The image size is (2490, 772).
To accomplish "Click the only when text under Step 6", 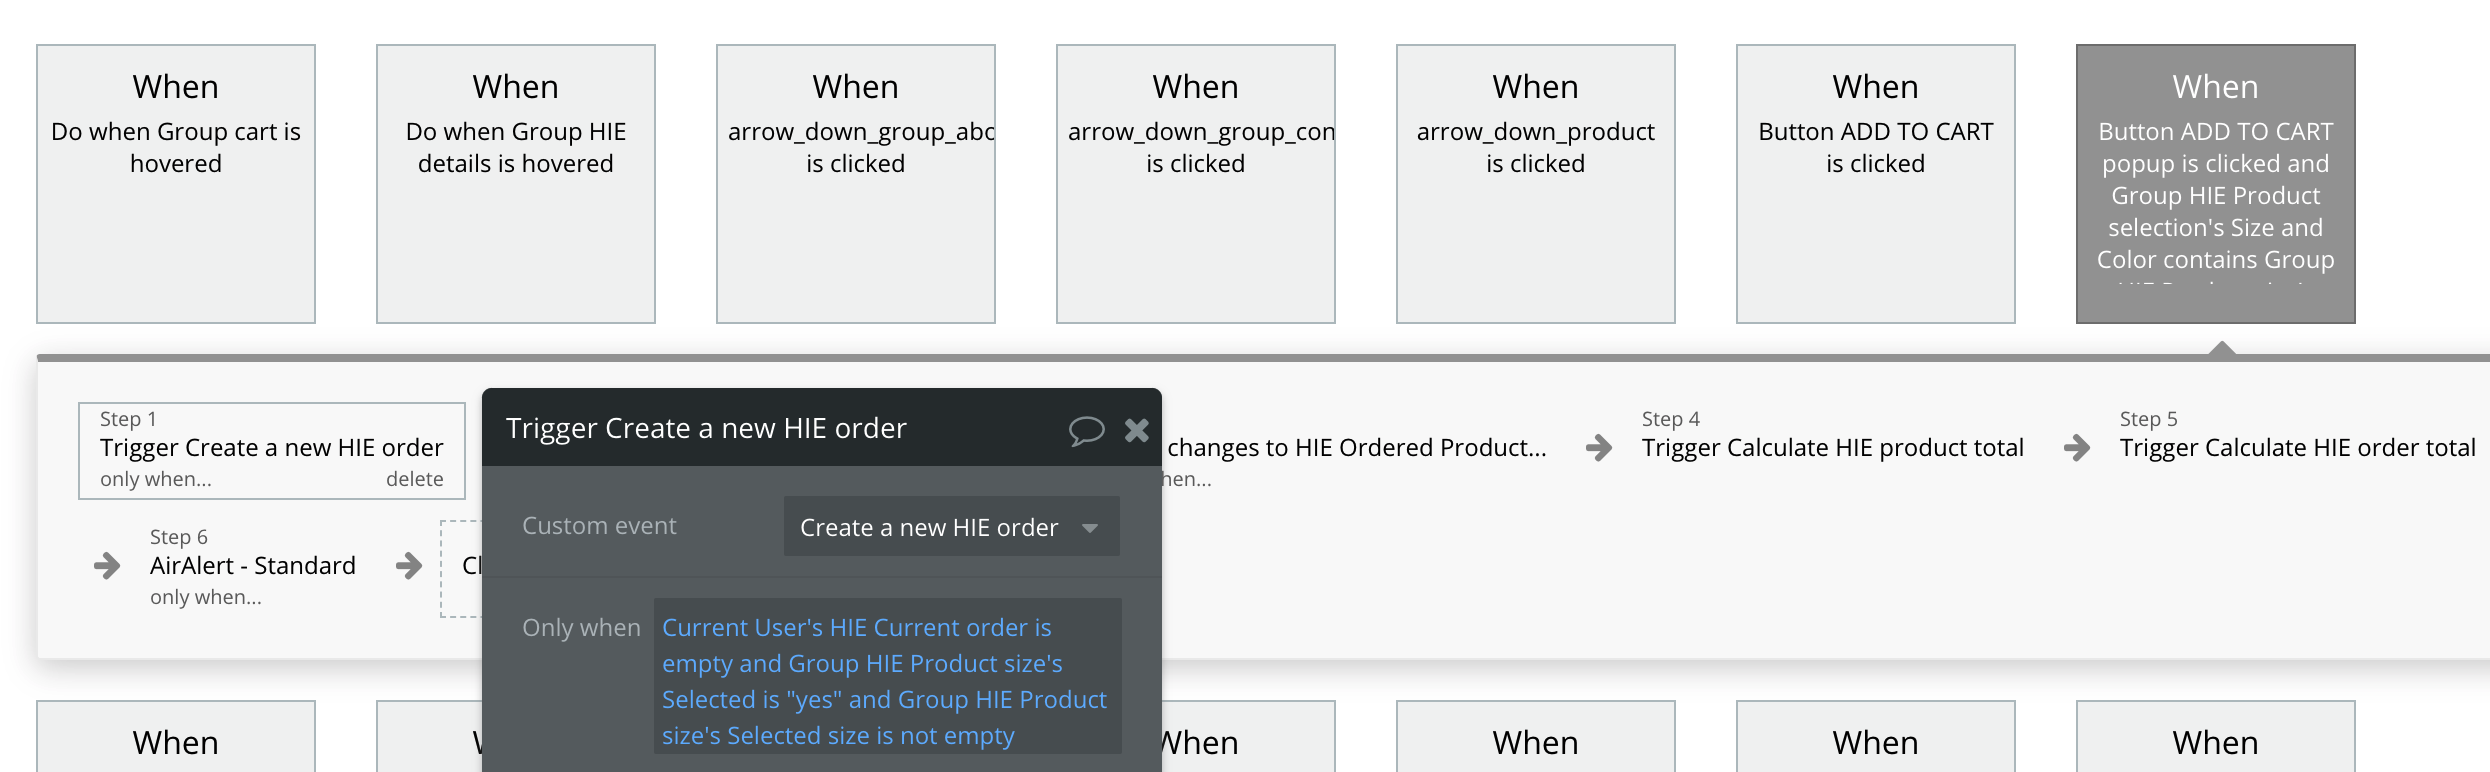I will coord(206,597).
